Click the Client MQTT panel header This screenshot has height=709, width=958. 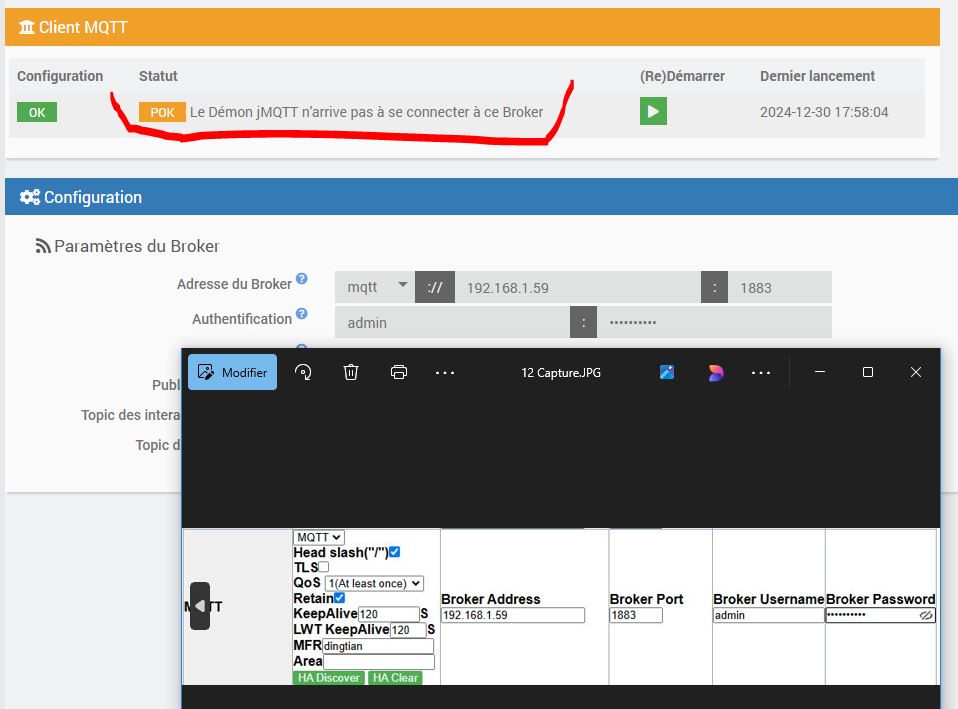point(472,27)
